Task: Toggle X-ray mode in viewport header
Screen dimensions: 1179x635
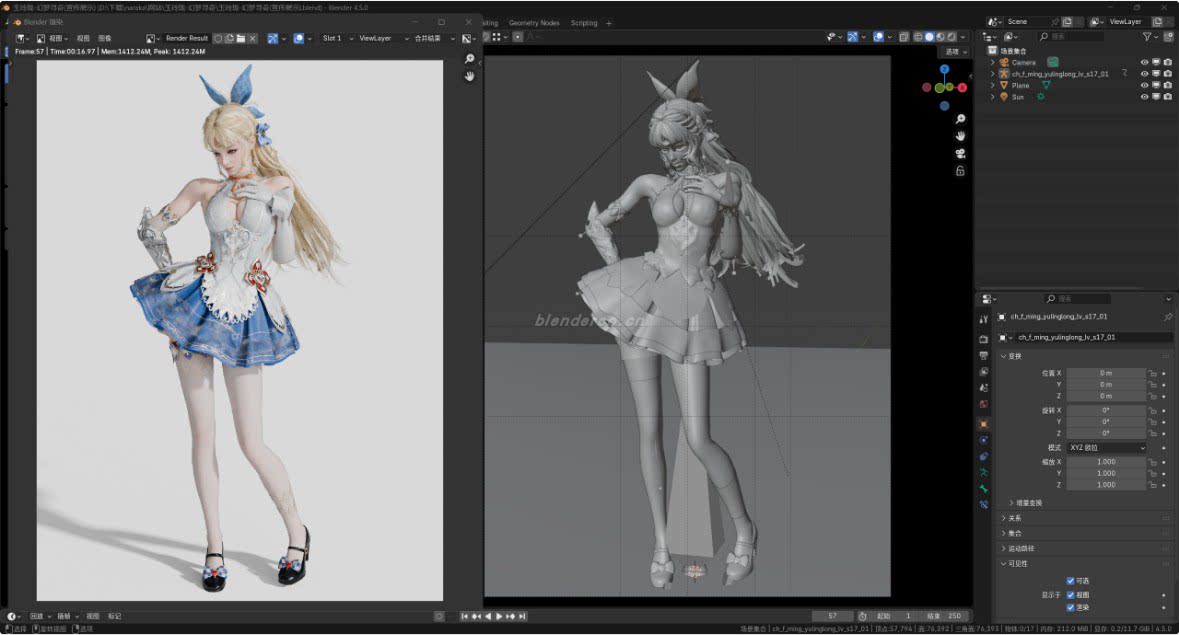Action: click(x=903, y=38)
